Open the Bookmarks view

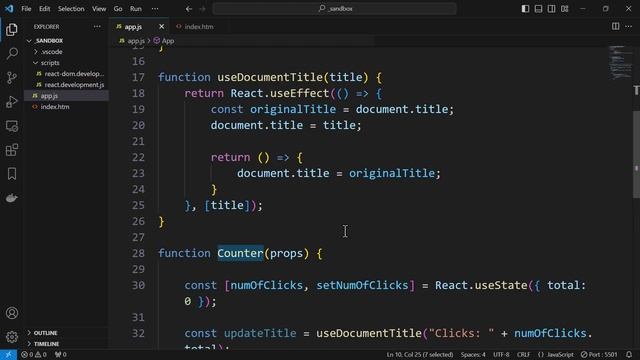(12, 174)
